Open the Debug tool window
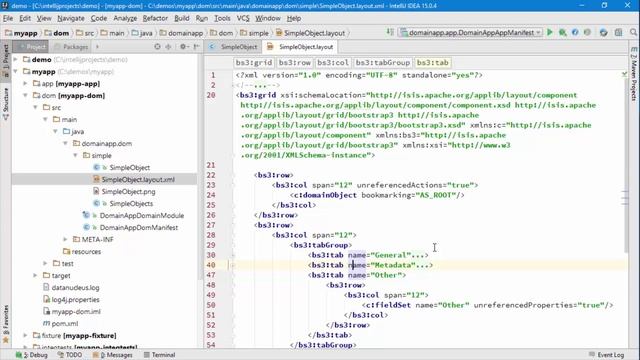The height and width of the screenshot is (360, 640). tap(32, 355)
